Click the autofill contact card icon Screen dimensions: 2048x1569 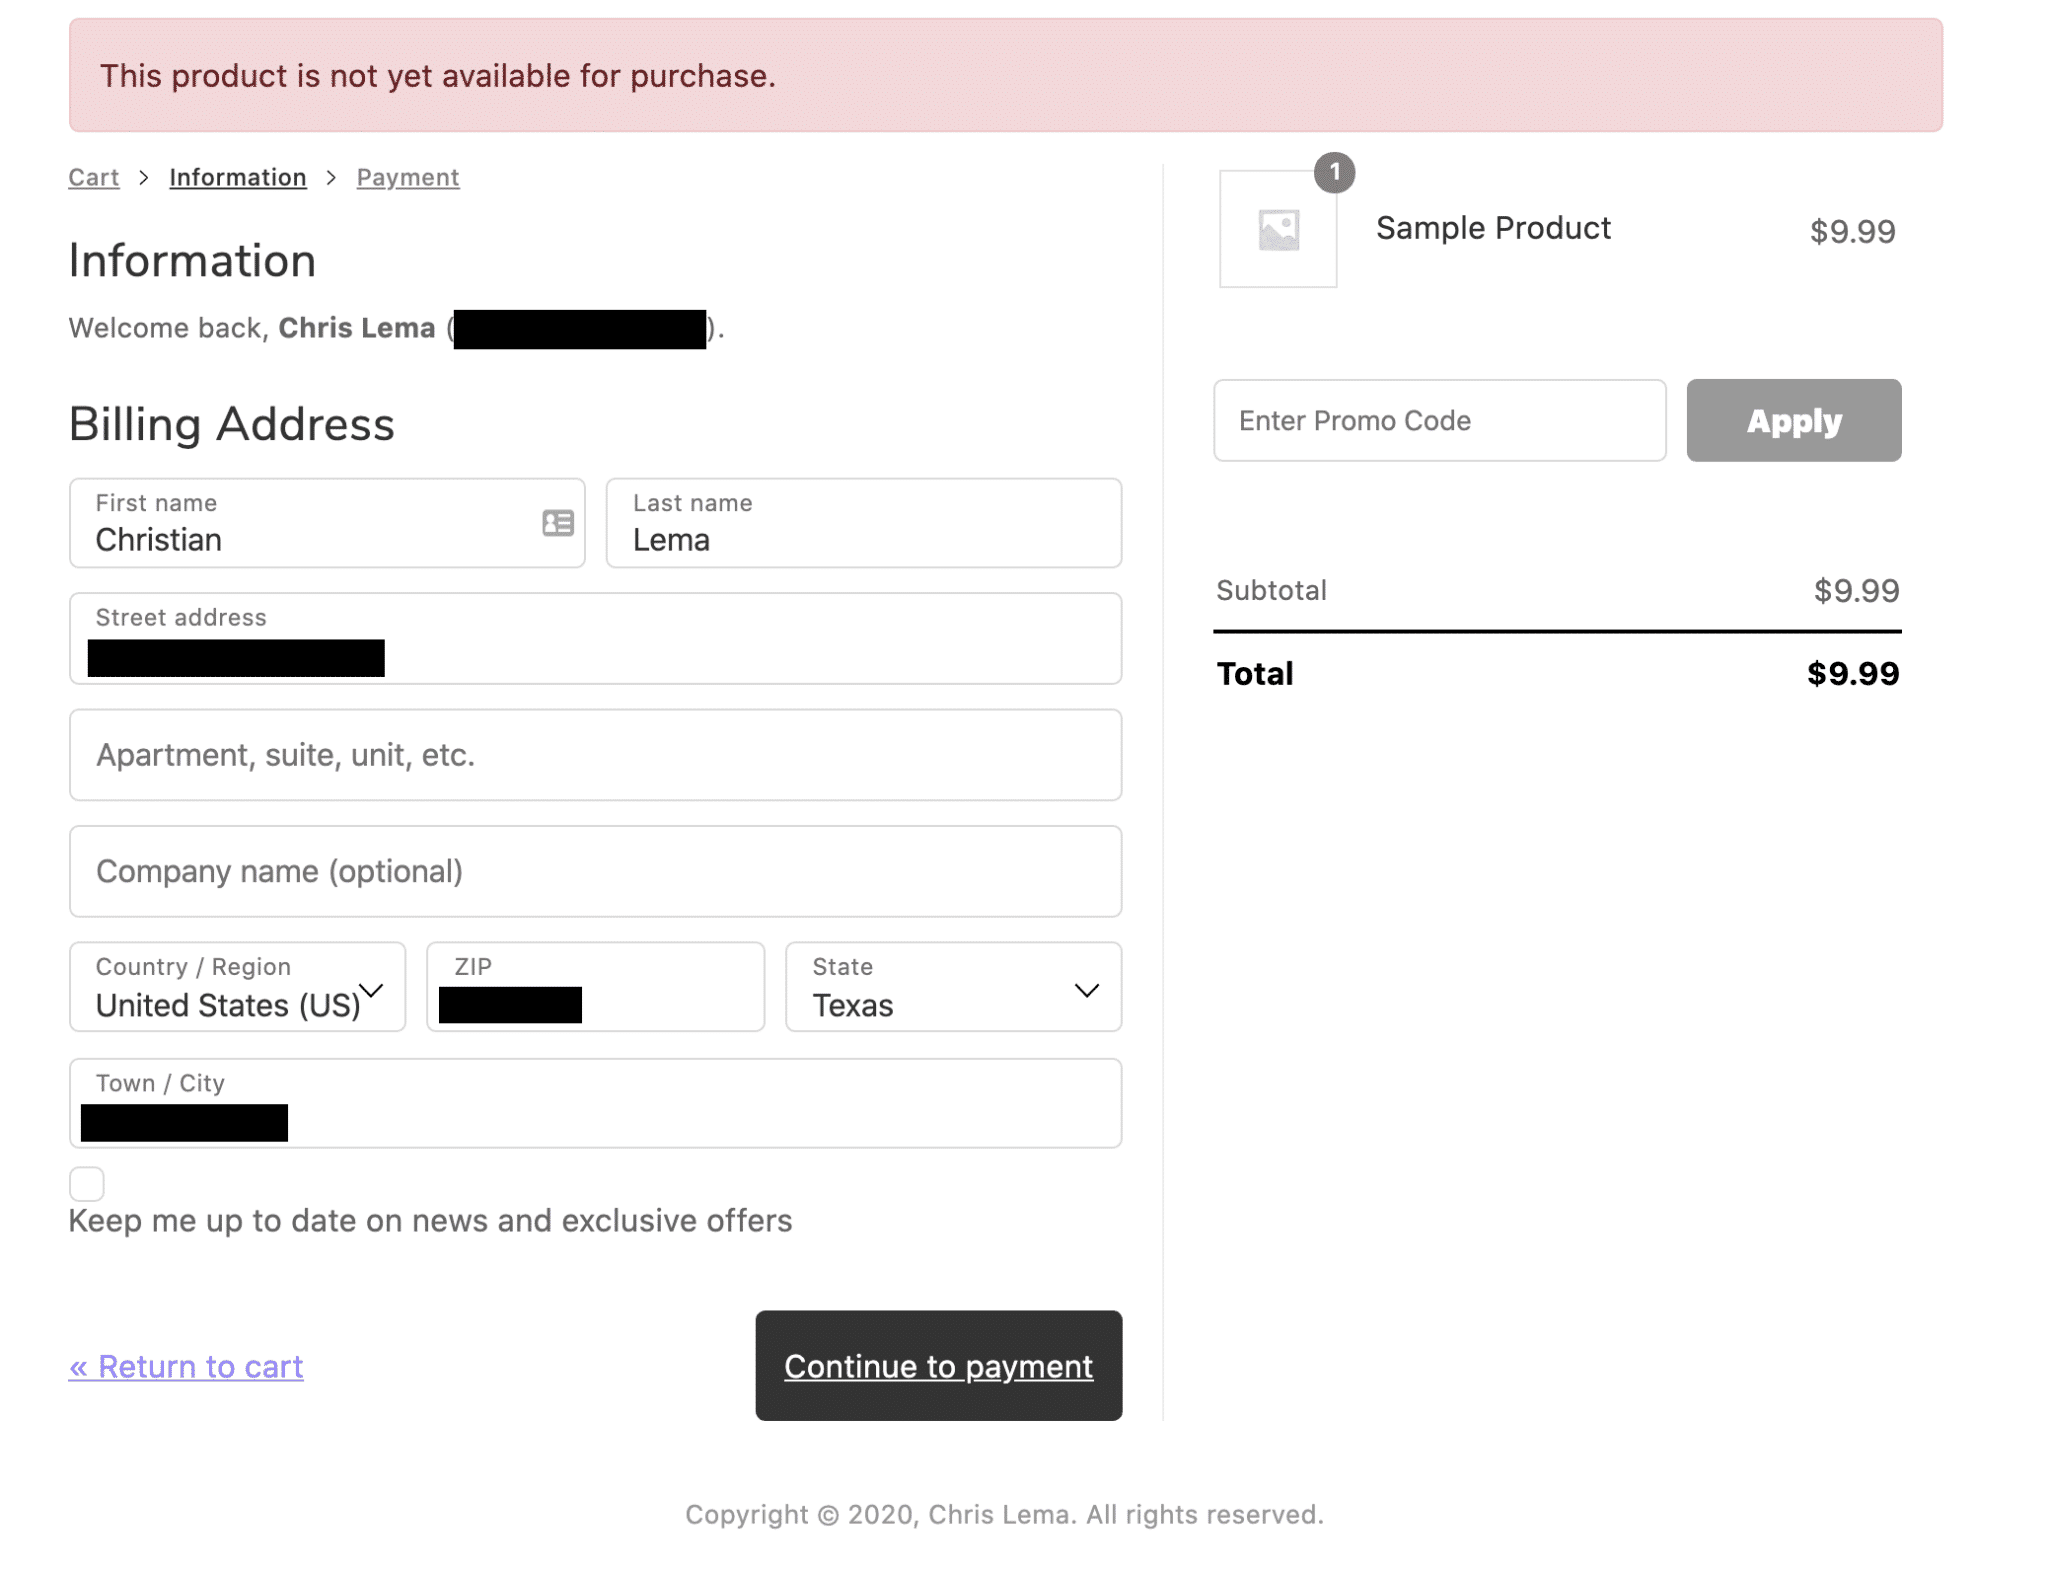point(557,523)
